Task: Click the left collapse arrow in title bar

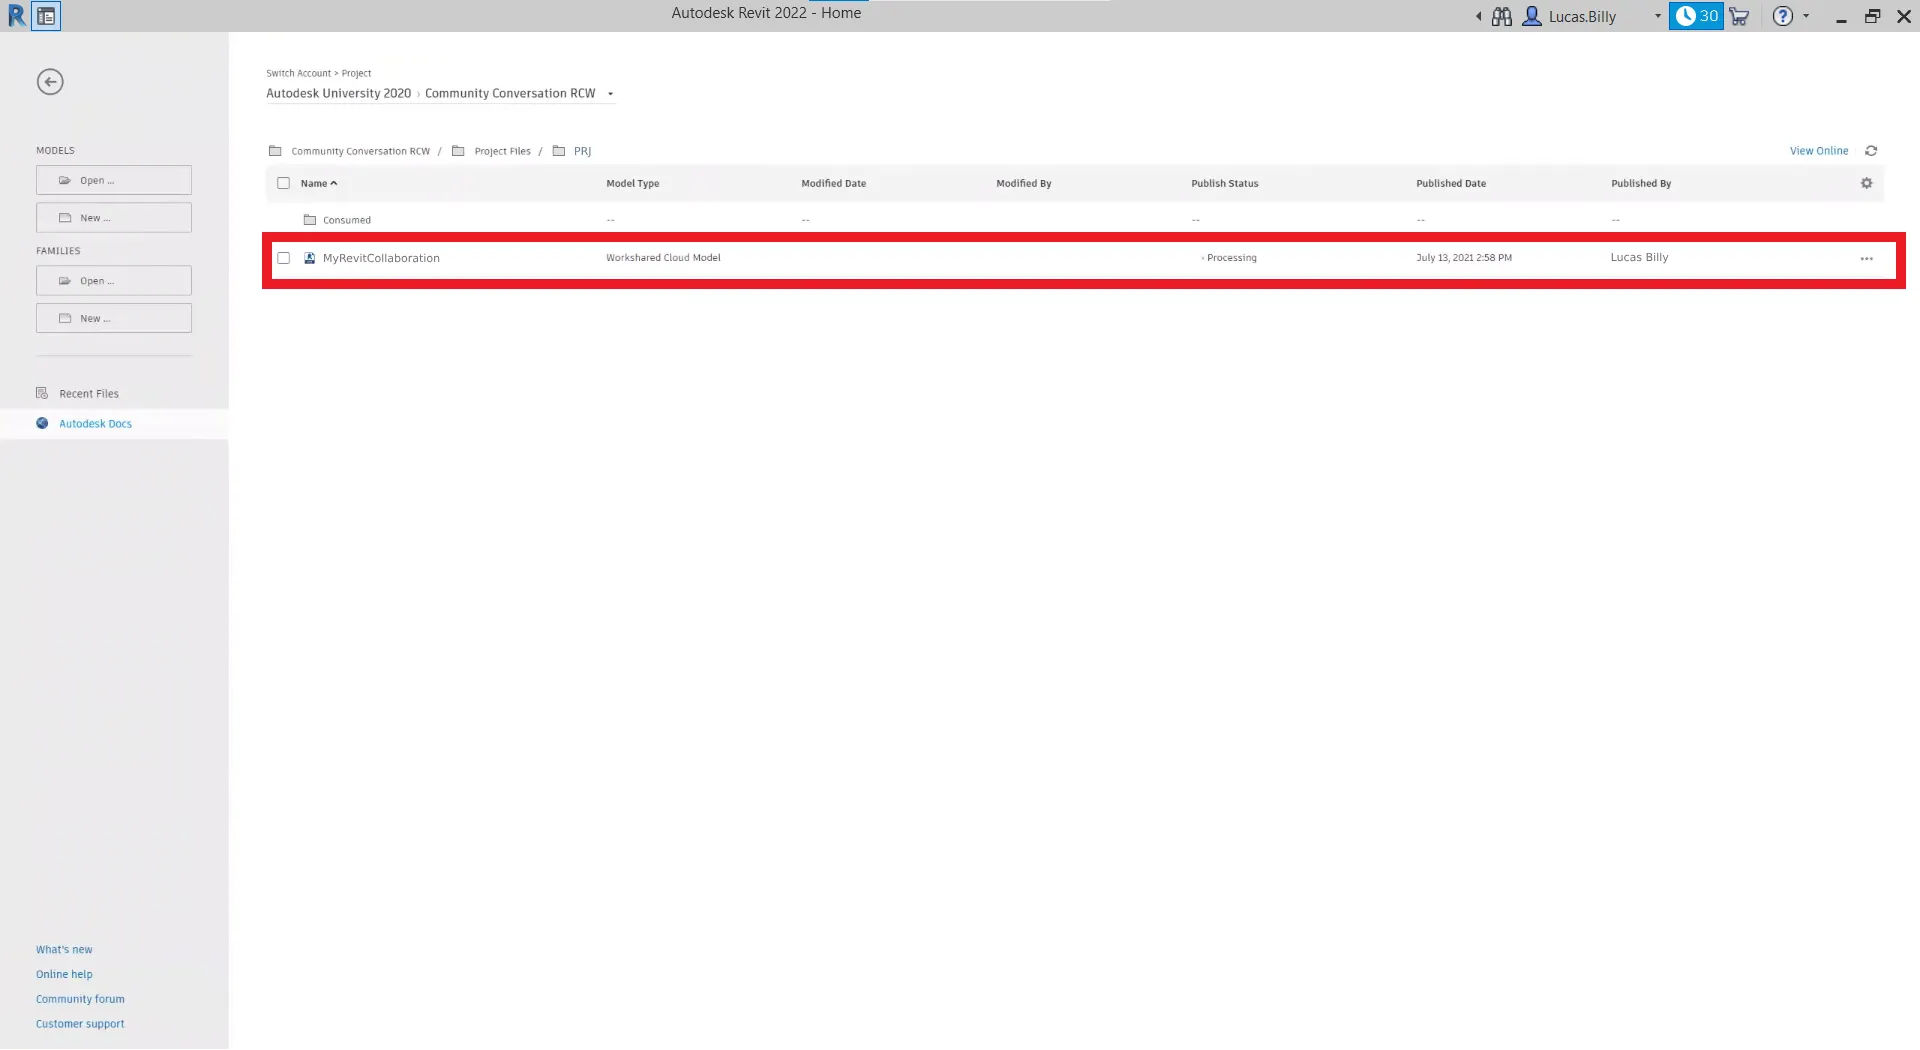Action: click(x=1478, y=16)
